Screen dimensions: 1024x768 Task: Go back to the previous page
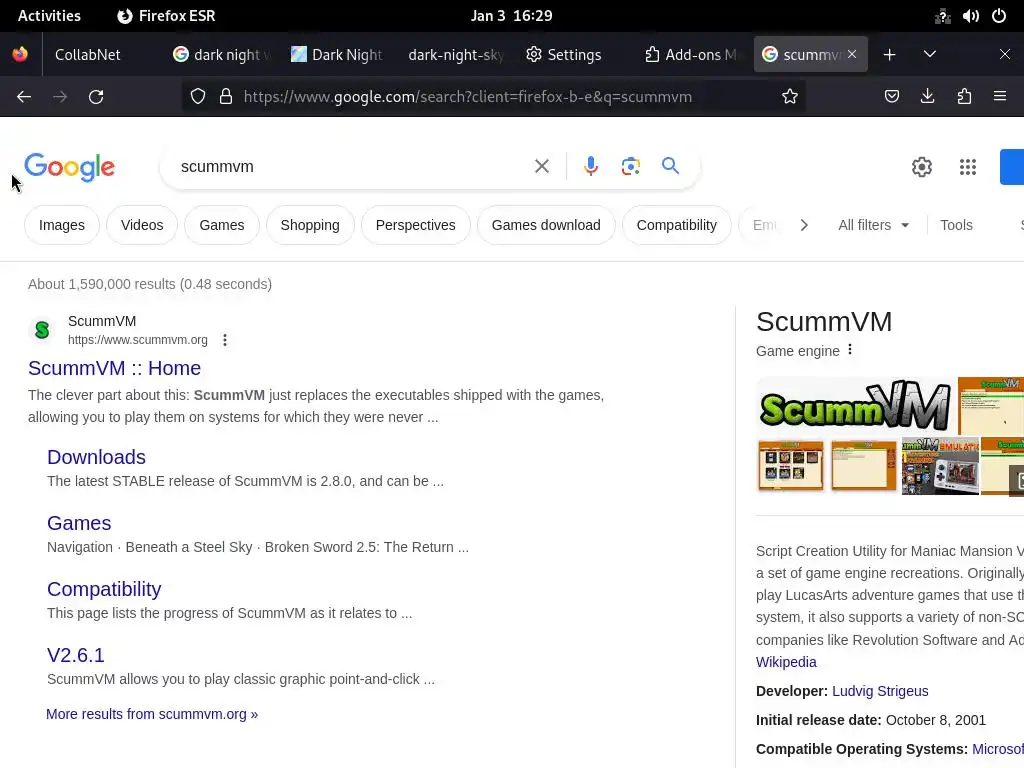tap(24, 97)
